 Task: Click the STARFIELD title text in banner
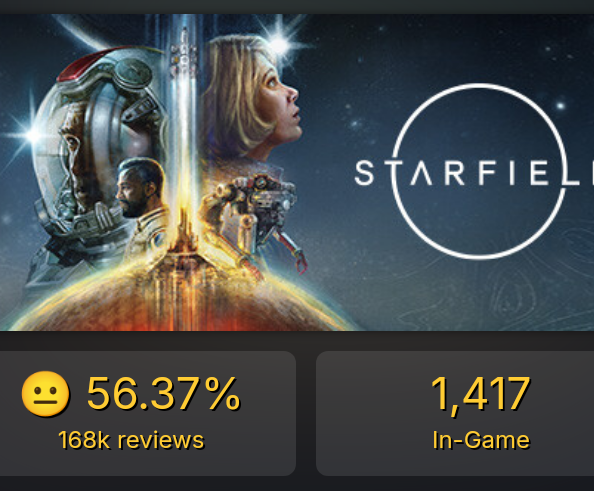[474, 173]
